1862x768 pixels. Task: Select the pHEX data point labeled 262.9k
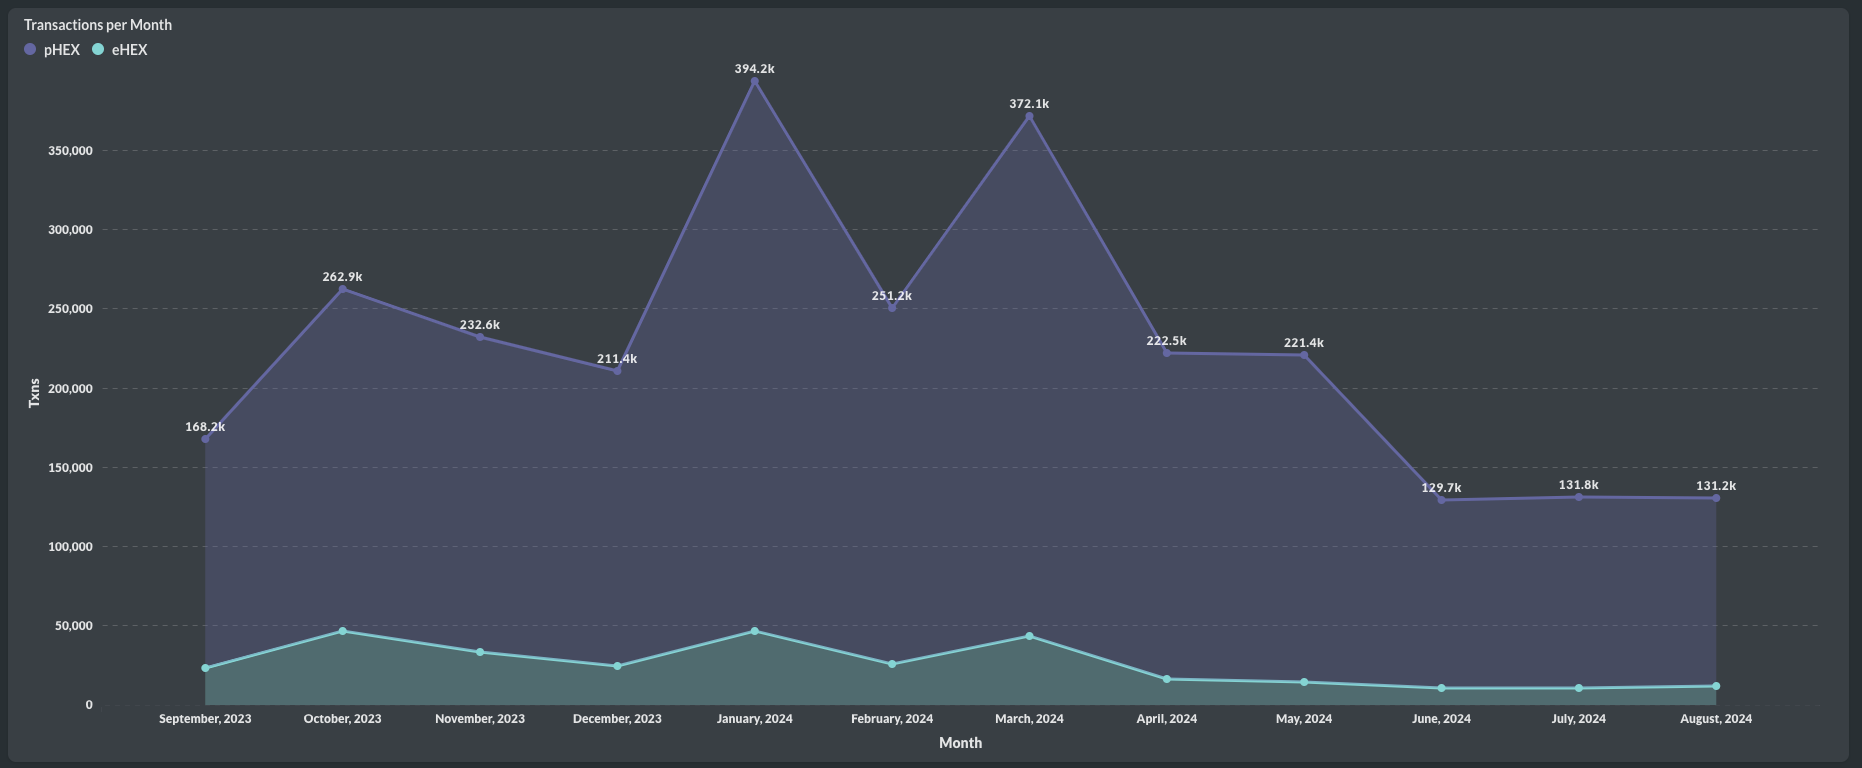(x=342, y=289)
